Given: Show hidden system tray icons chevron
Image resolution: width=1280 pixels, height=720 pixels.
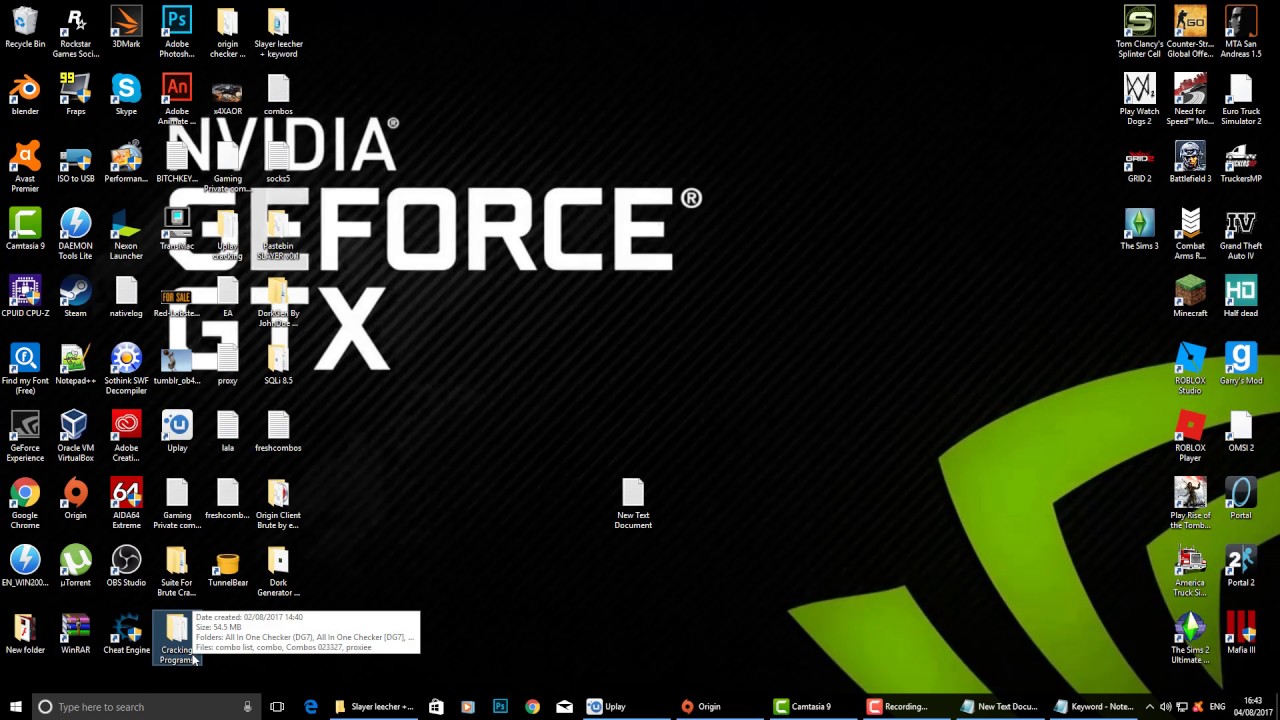Looking at the screenshot, I should 1150,706.
